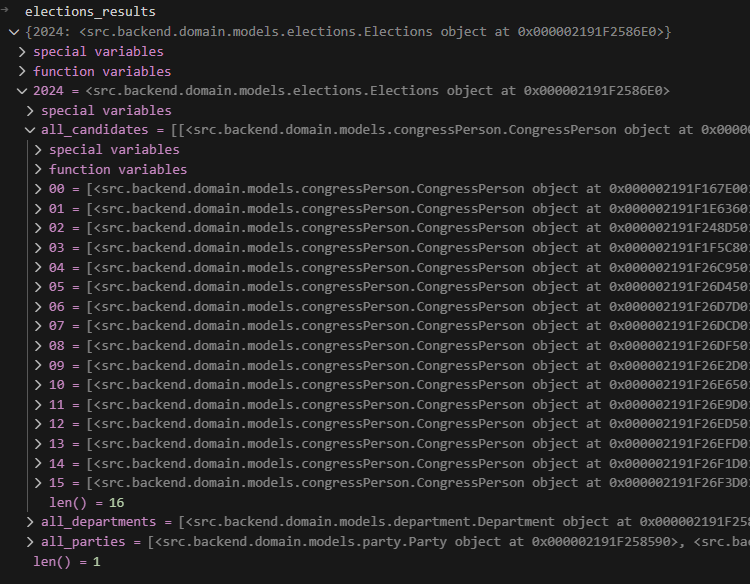Image resolution: width=750 pixels, height=584 pixels.
Task: Select the len() = 16 row
Action: [x=86, y=503]
